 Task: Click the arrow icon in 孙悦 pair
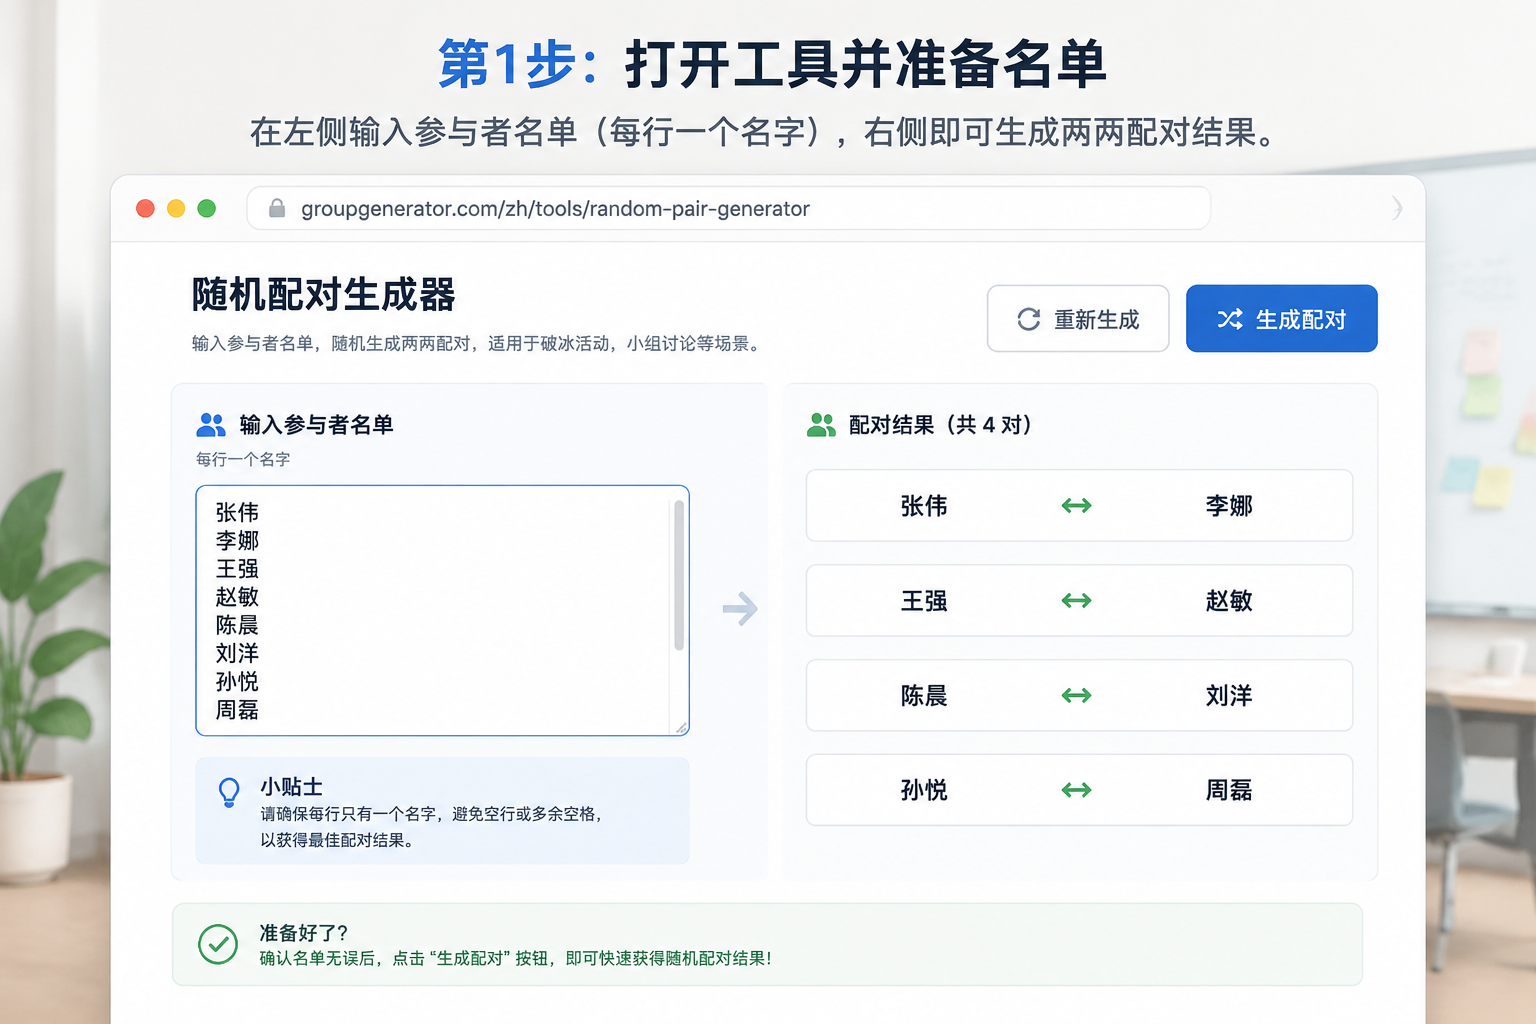pos(1076,791)
